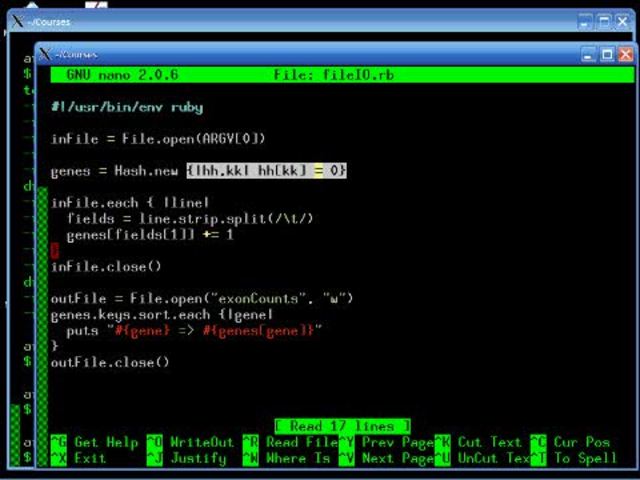640x480 pixels.
Task: Click the ^U UnCut Text shortcut
Action: point(482,458)
